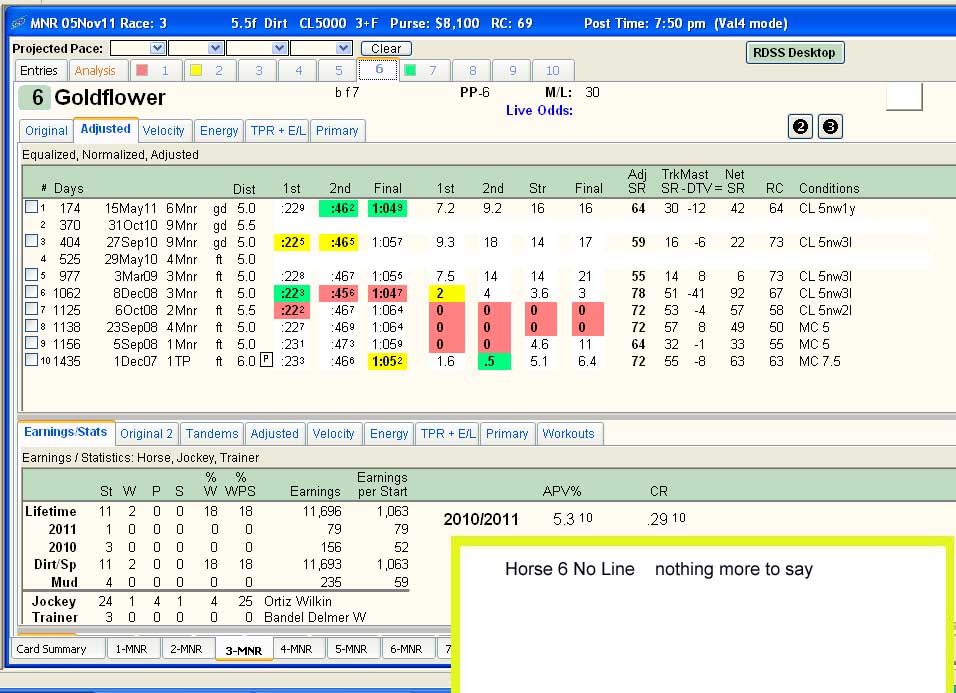Click the yellow highlighted 1:052 final time
Viewport: 956px width, 693px height.
[387, 361]
